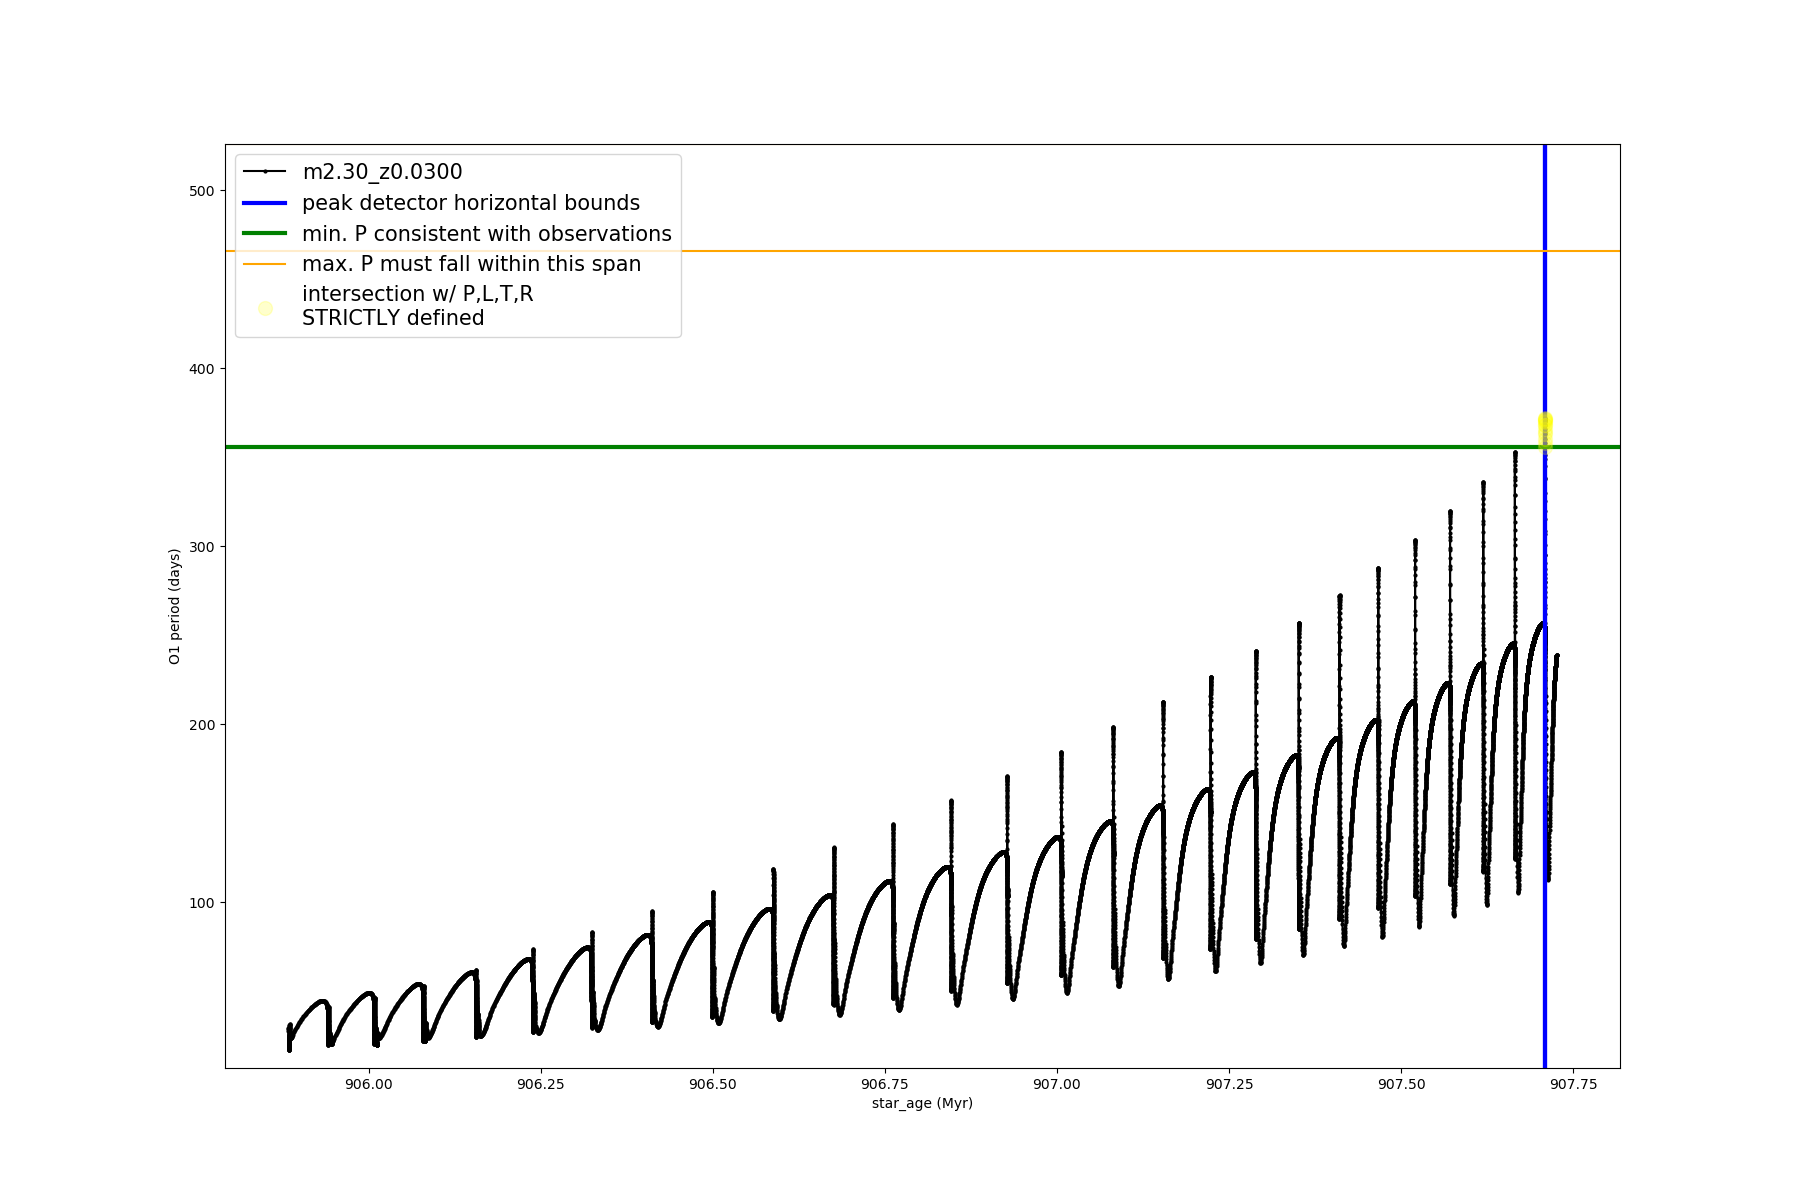Click the black line sample for m2.30_z0.0300
Viewport: 1800px width, 1200px height.
coord(265,172)
